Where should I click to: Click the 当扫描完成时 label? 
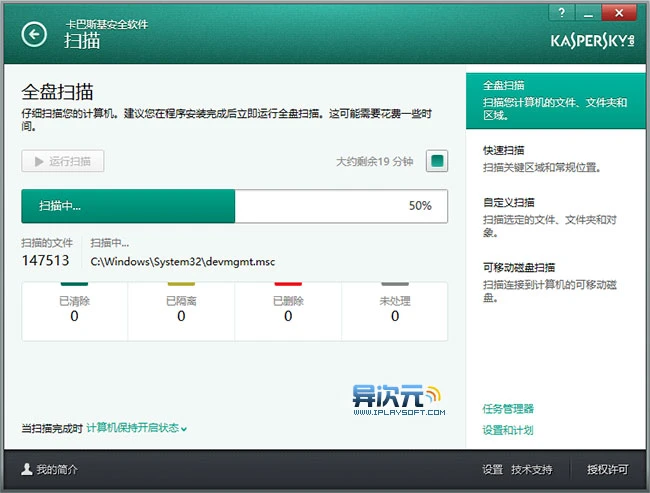(52, 428)
